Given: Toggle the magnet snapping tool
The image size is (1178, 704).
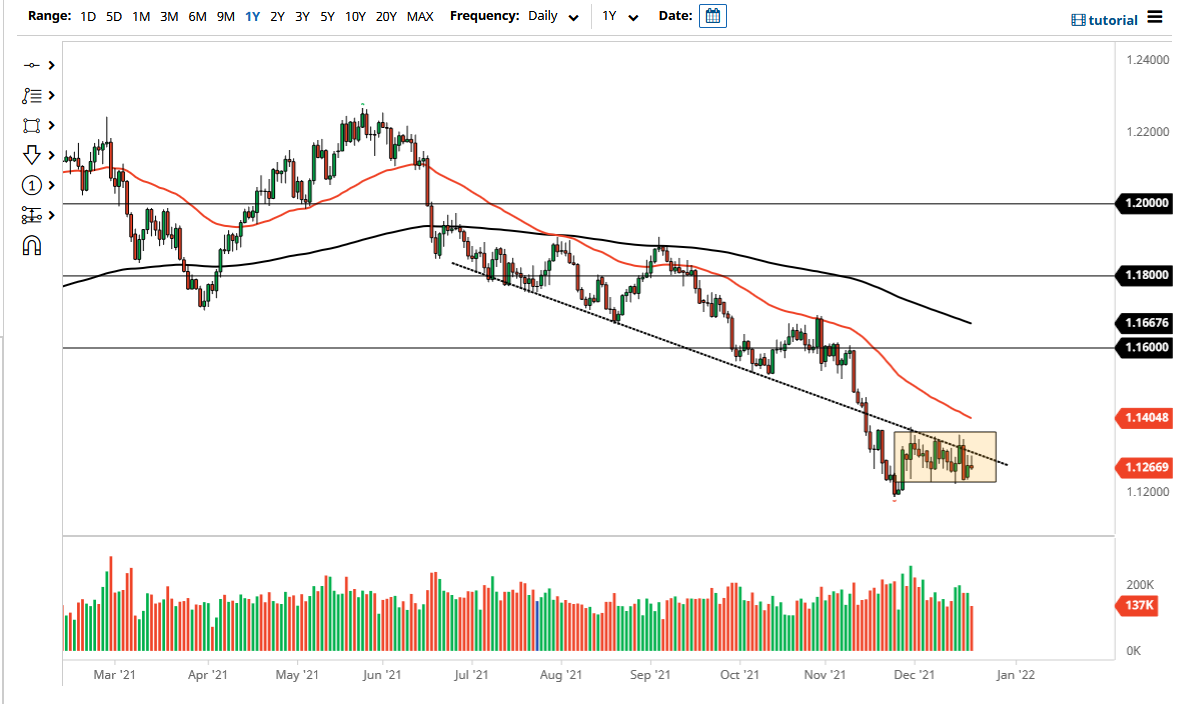Looking at the screenshot, I should [x=32, y=244].
